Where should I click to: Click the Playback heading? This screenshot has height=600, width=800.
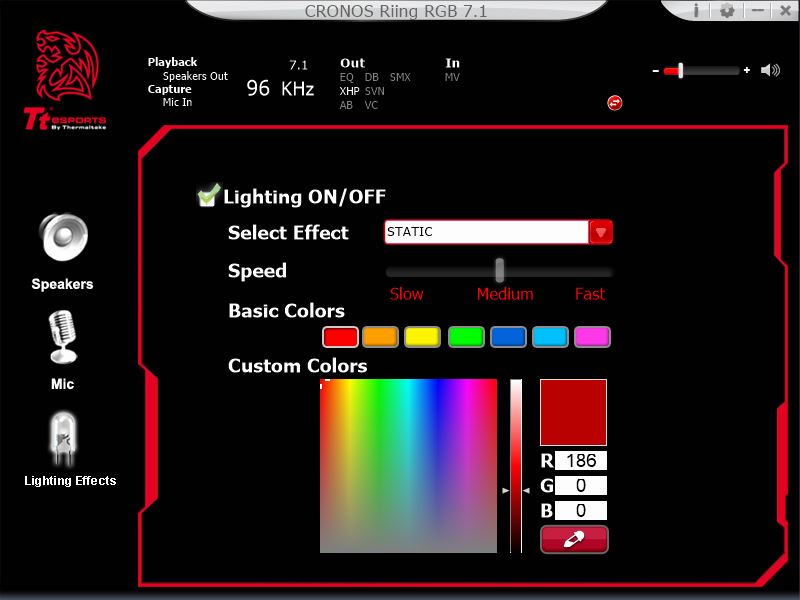pos(172,62)
